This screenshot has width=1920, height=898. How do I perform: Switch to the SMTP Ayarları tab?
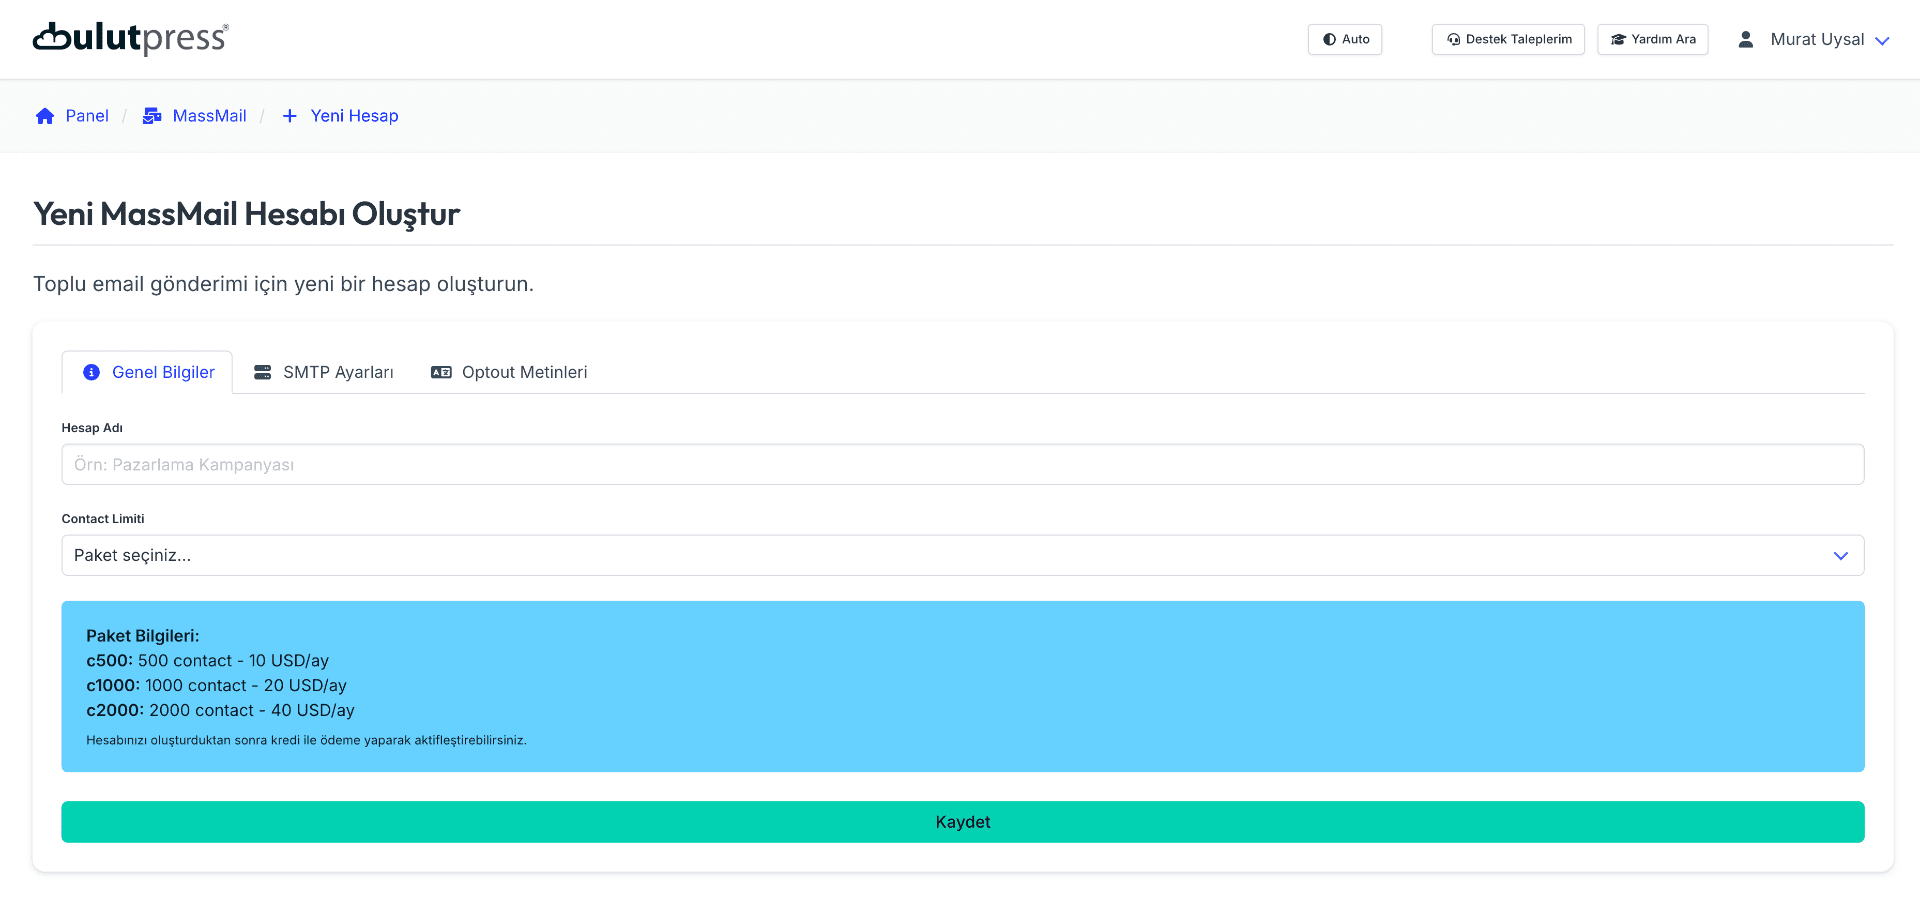337,372
